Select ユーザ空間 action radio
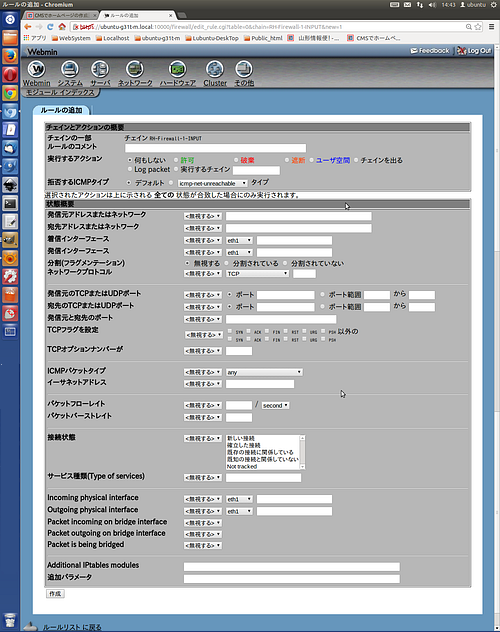Screen dimensions: 500x632 [x=311, y=160]
